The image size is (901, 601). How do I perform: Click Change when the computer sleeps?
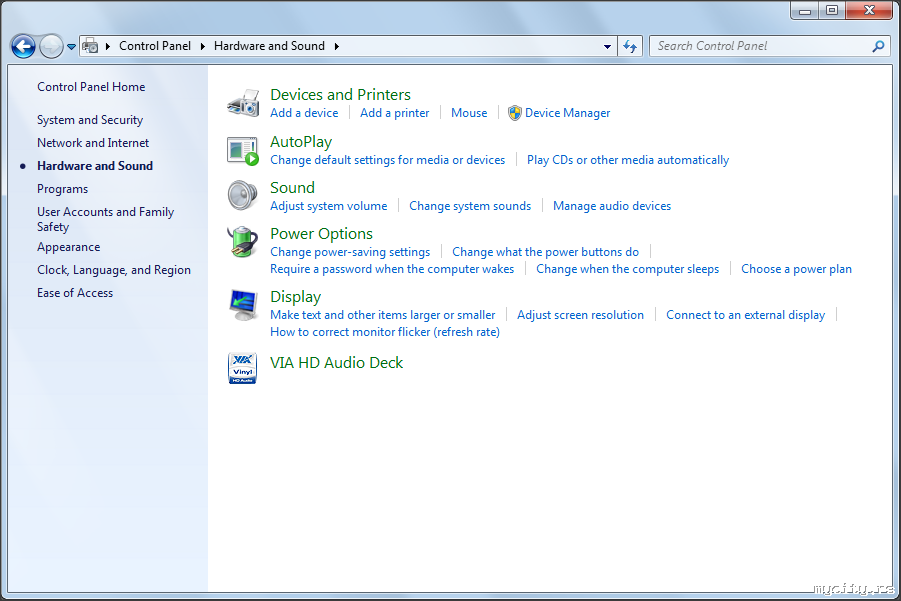627,269
